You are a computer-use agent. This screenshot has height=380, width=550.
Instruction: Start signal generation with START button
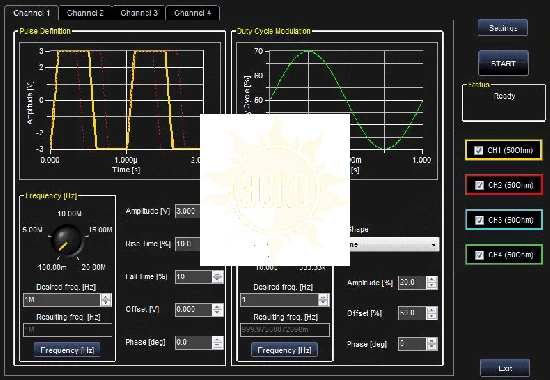point(503,63)
